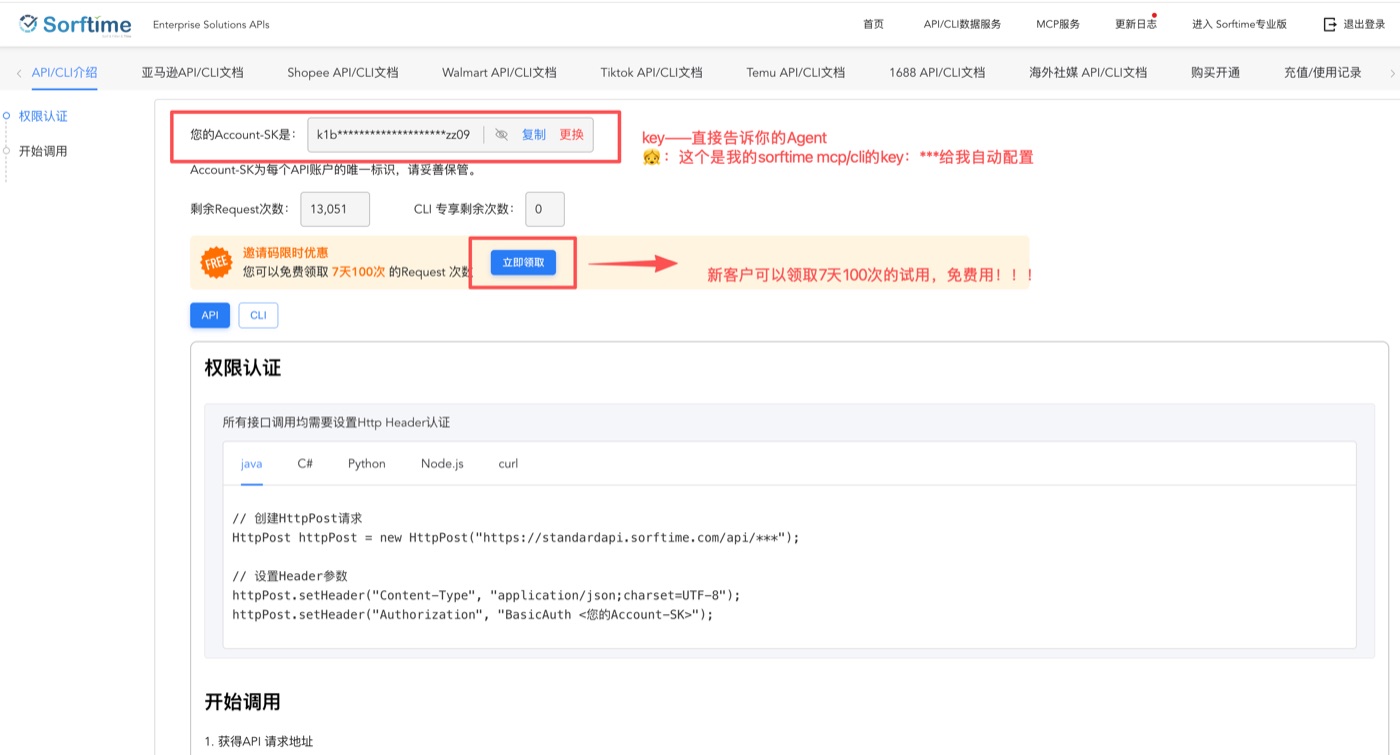This screenshot has height=755, width=1400.
Task: Switch to the Walmart API/CLI文档 tab
Action: pyautogui.click(x=499, y=72)
